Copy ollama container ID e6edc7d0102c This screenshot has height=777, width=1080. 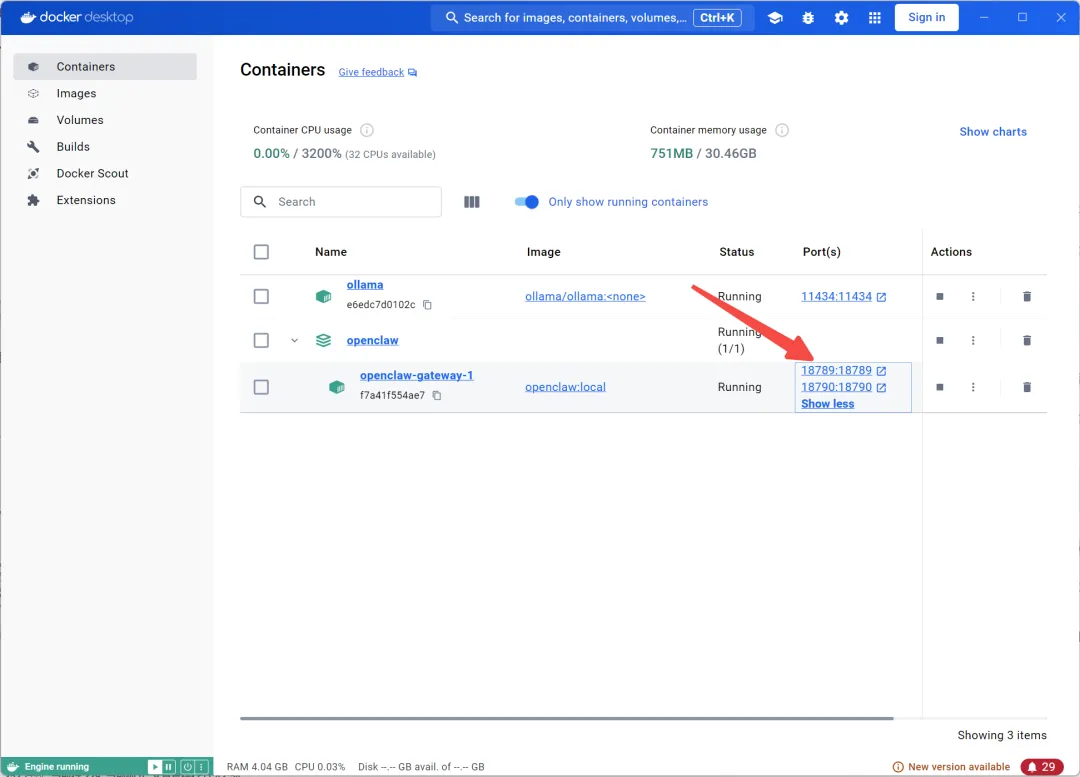pos(427,304)
